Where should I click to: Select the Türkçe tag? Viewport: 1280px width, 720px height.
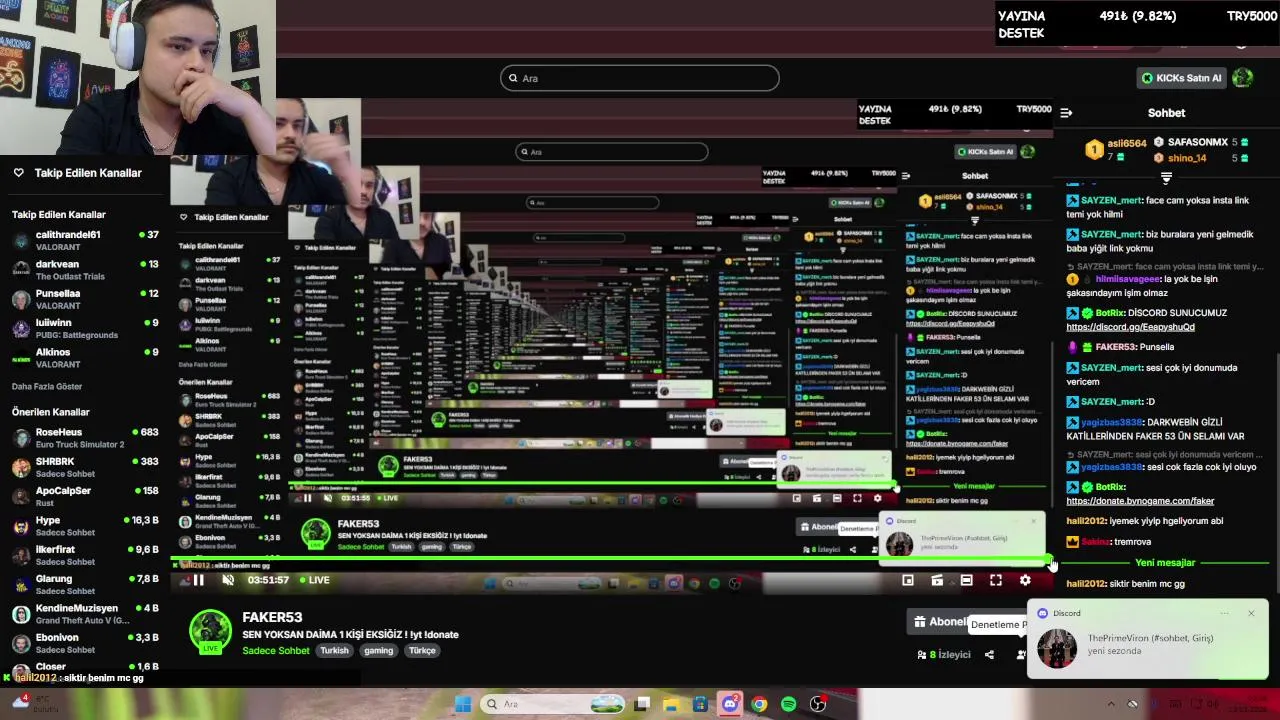tap(422, 651)
